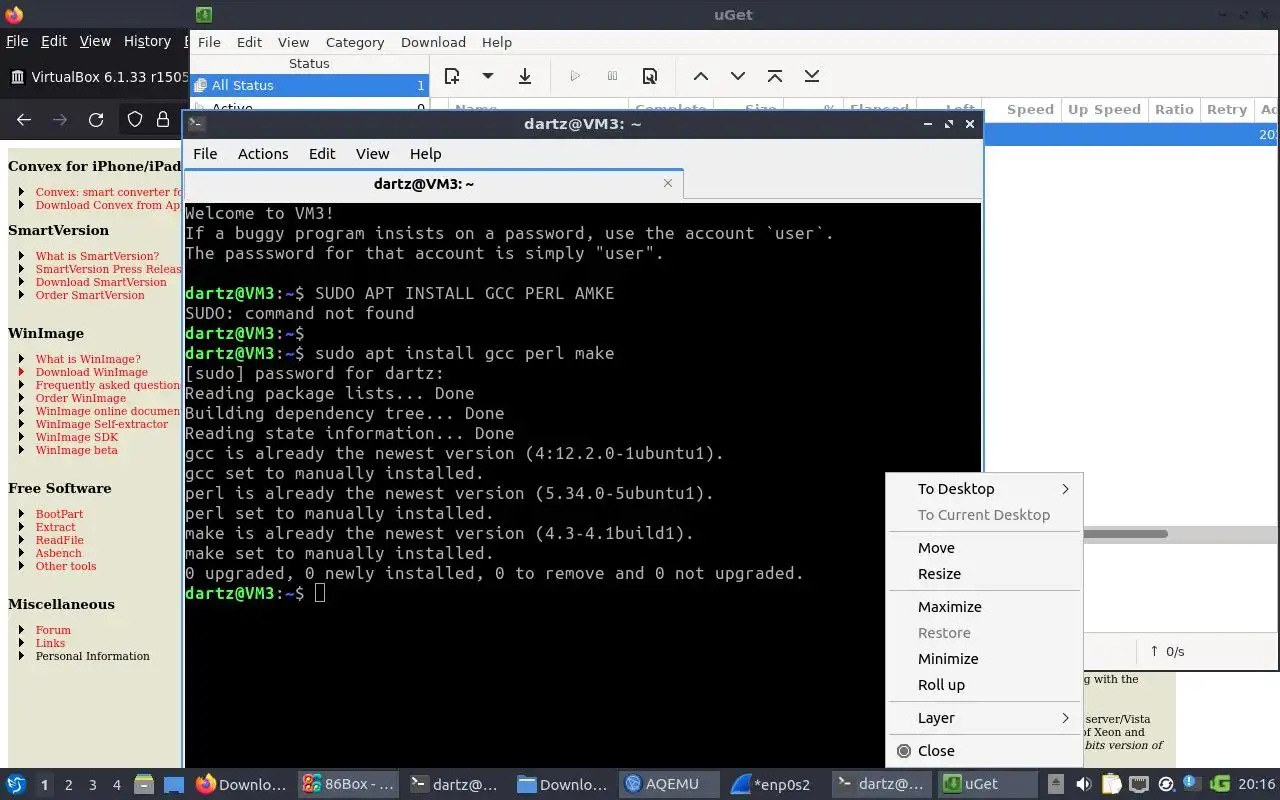Open the 'Personal Information' link
This screenshot has width=1280, height=800.
click(x=93, y=656)
